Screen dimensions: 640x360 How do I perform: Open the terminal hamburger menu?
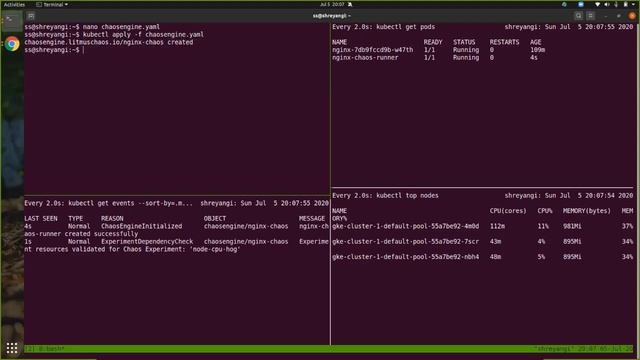[591, 16]
